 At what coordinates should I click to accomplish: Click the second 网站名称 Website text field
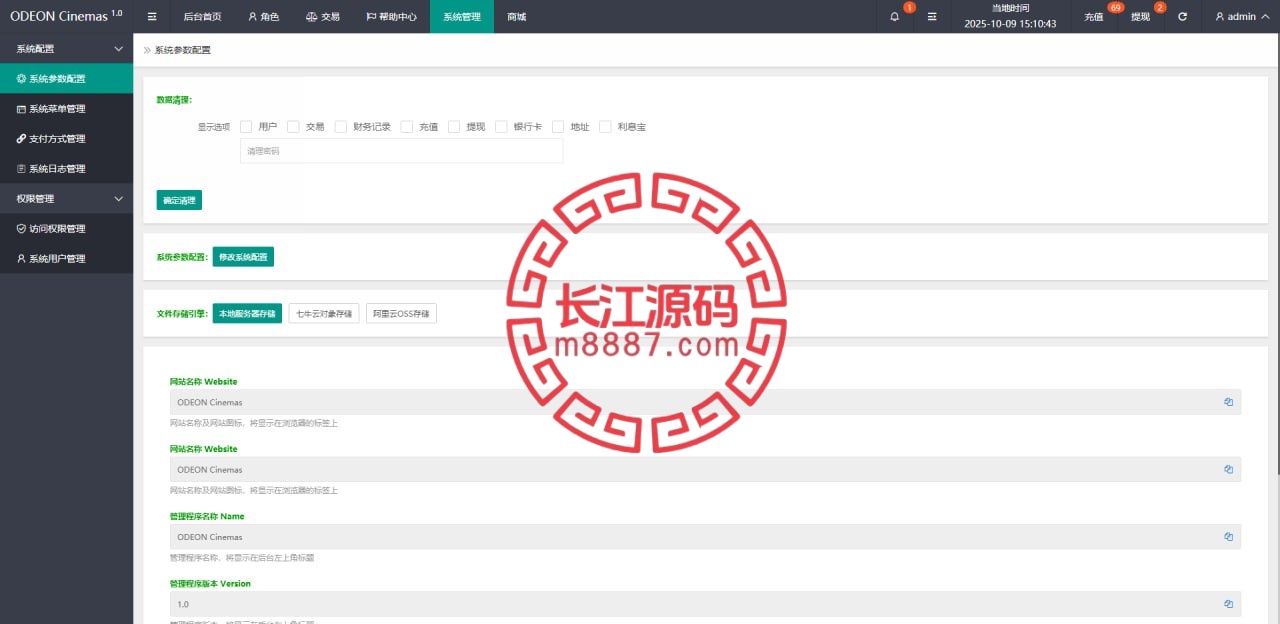(705, 469)
